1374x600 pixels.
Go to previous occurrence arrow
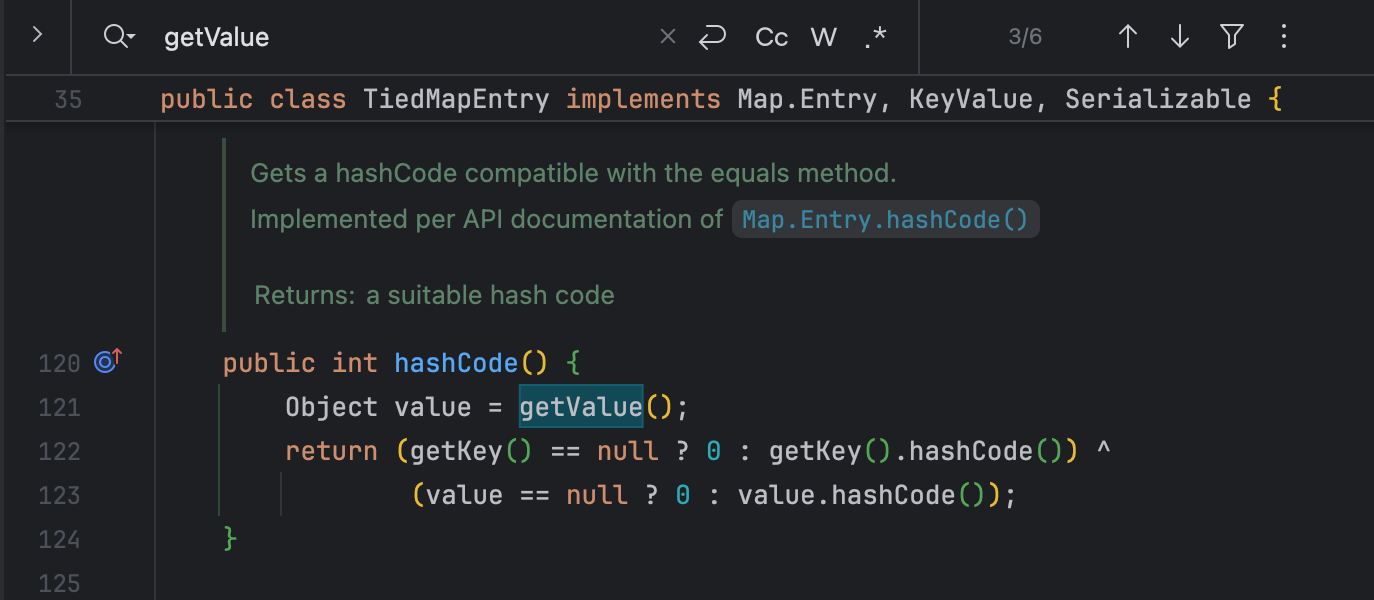click(1128, 37)
